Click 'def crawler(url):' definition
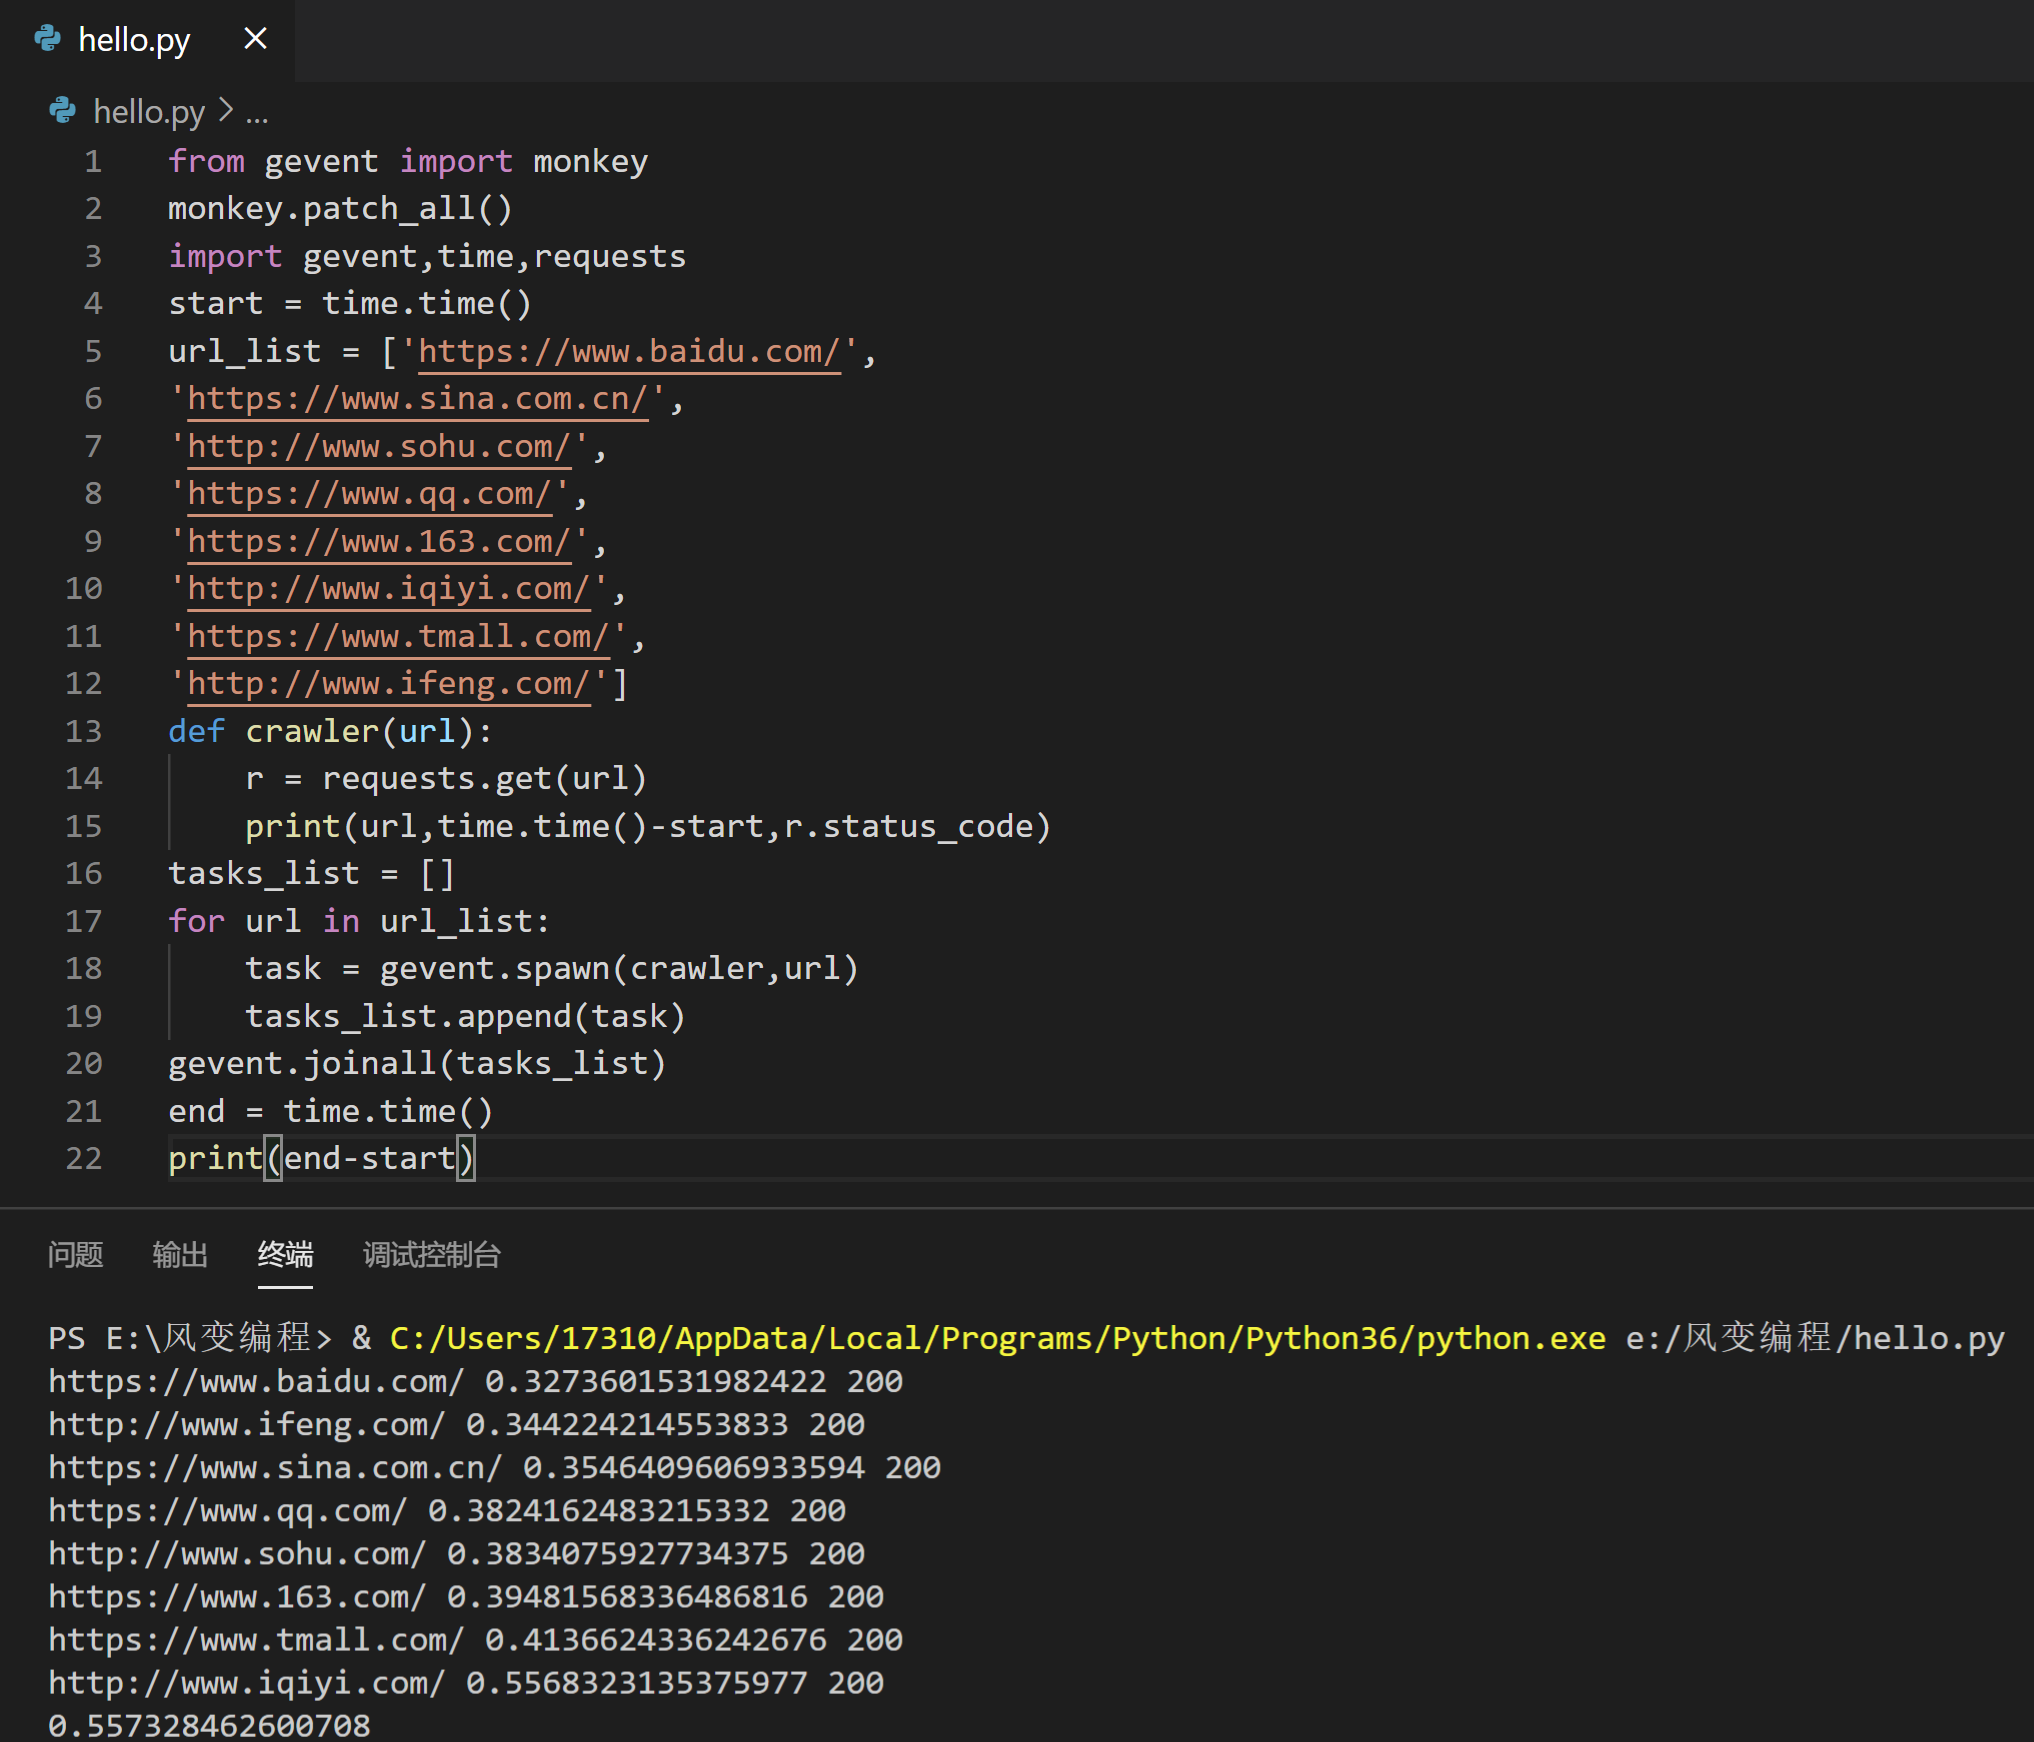 (330, 732)
